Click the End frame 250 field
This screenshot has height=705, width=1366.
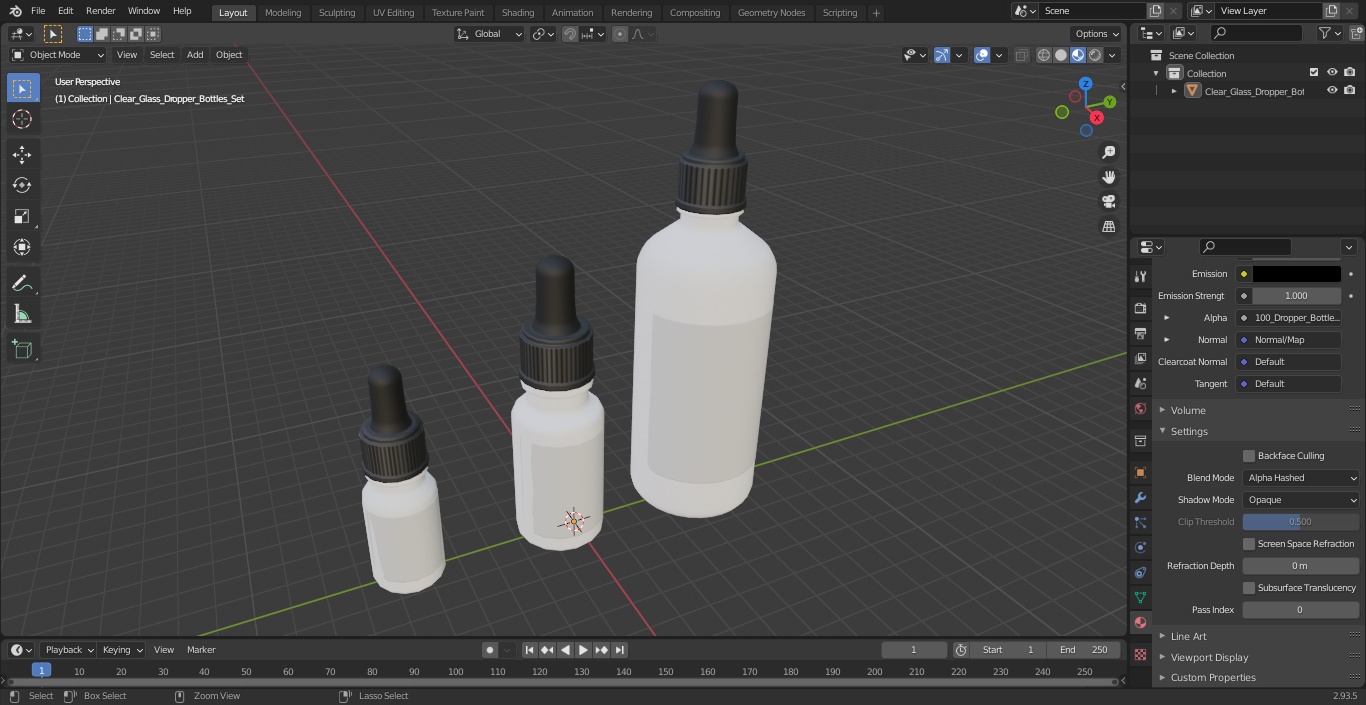(x=1084, y=650)
